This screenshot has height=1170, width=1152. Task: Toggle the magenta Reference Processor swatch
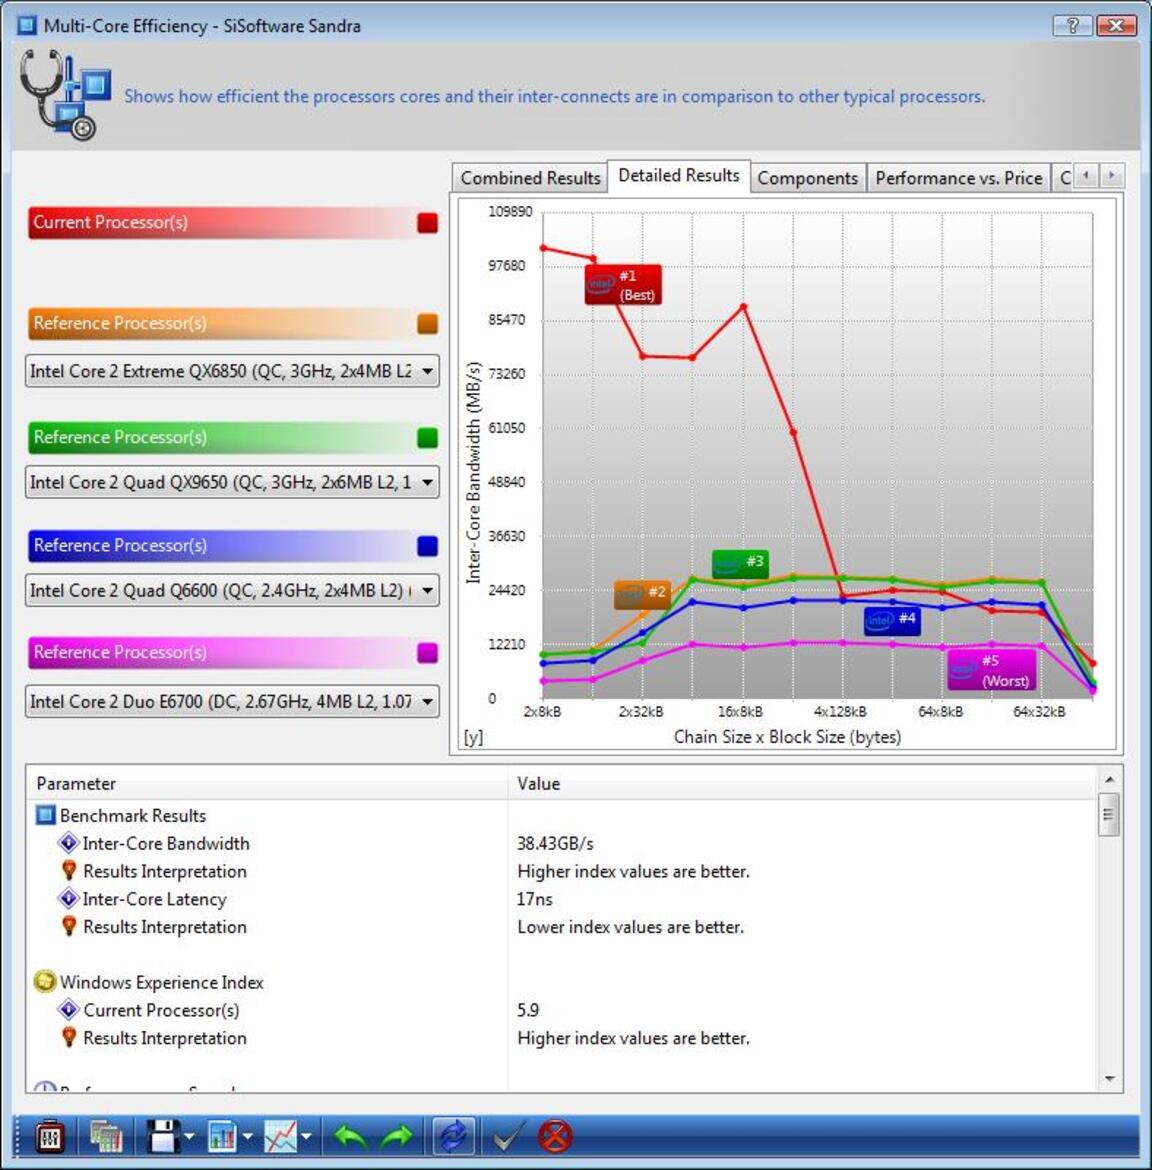pos(428,653)
